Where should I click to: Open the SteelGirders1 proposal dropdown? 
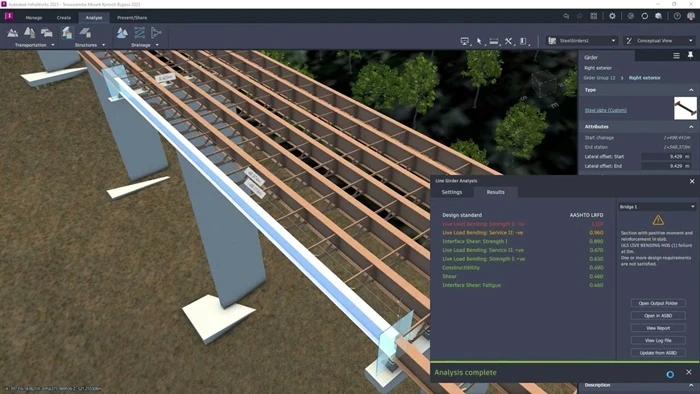coord(582,41)
